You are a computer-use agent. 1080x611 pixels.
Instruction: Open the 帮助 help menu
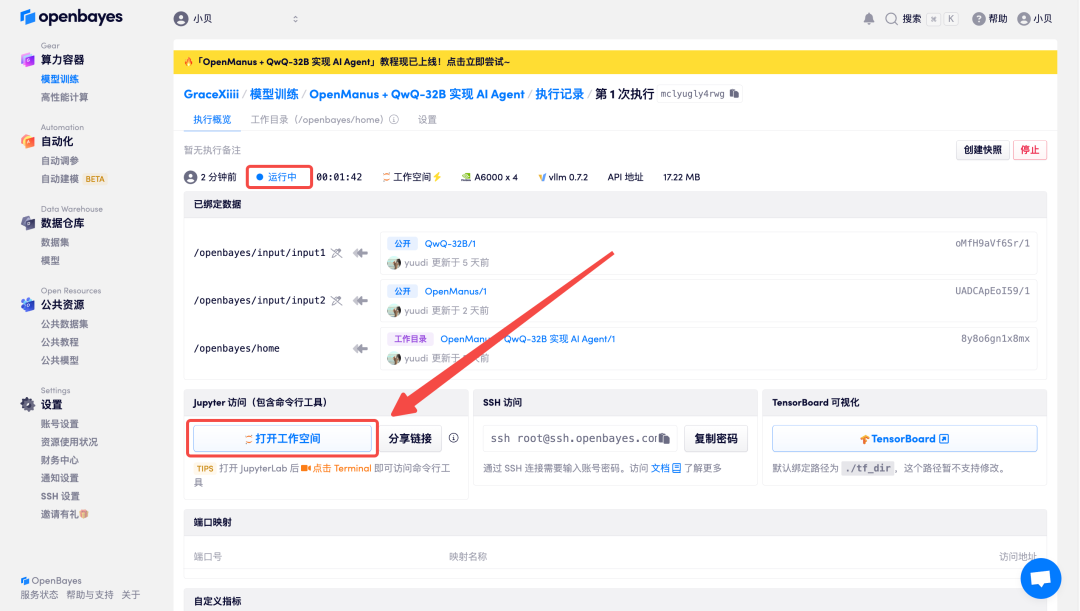click(x=989, y=19)
